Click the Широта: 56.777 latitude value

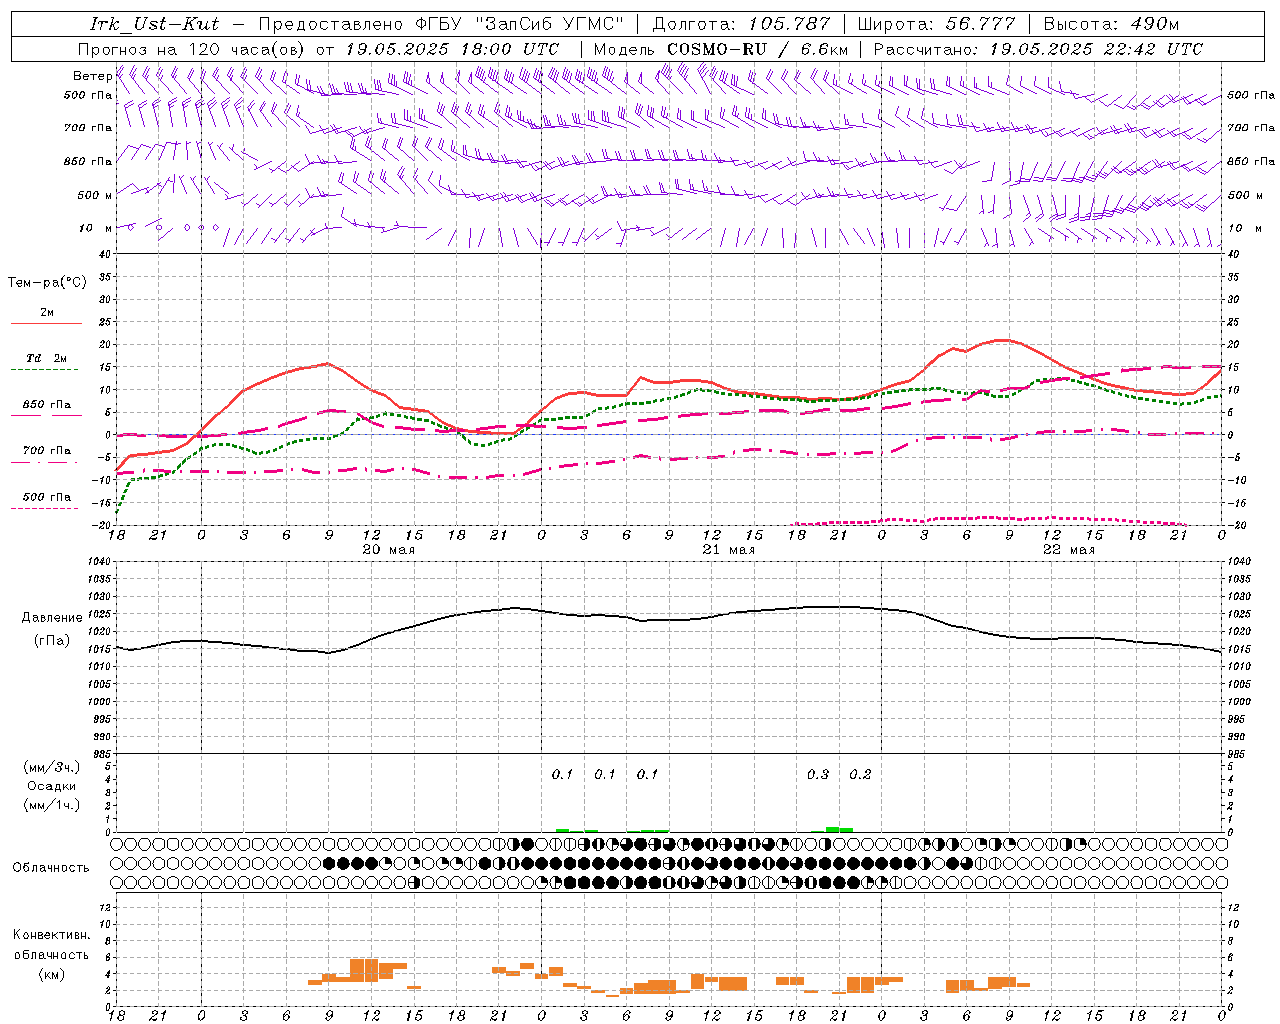point(937,24)
